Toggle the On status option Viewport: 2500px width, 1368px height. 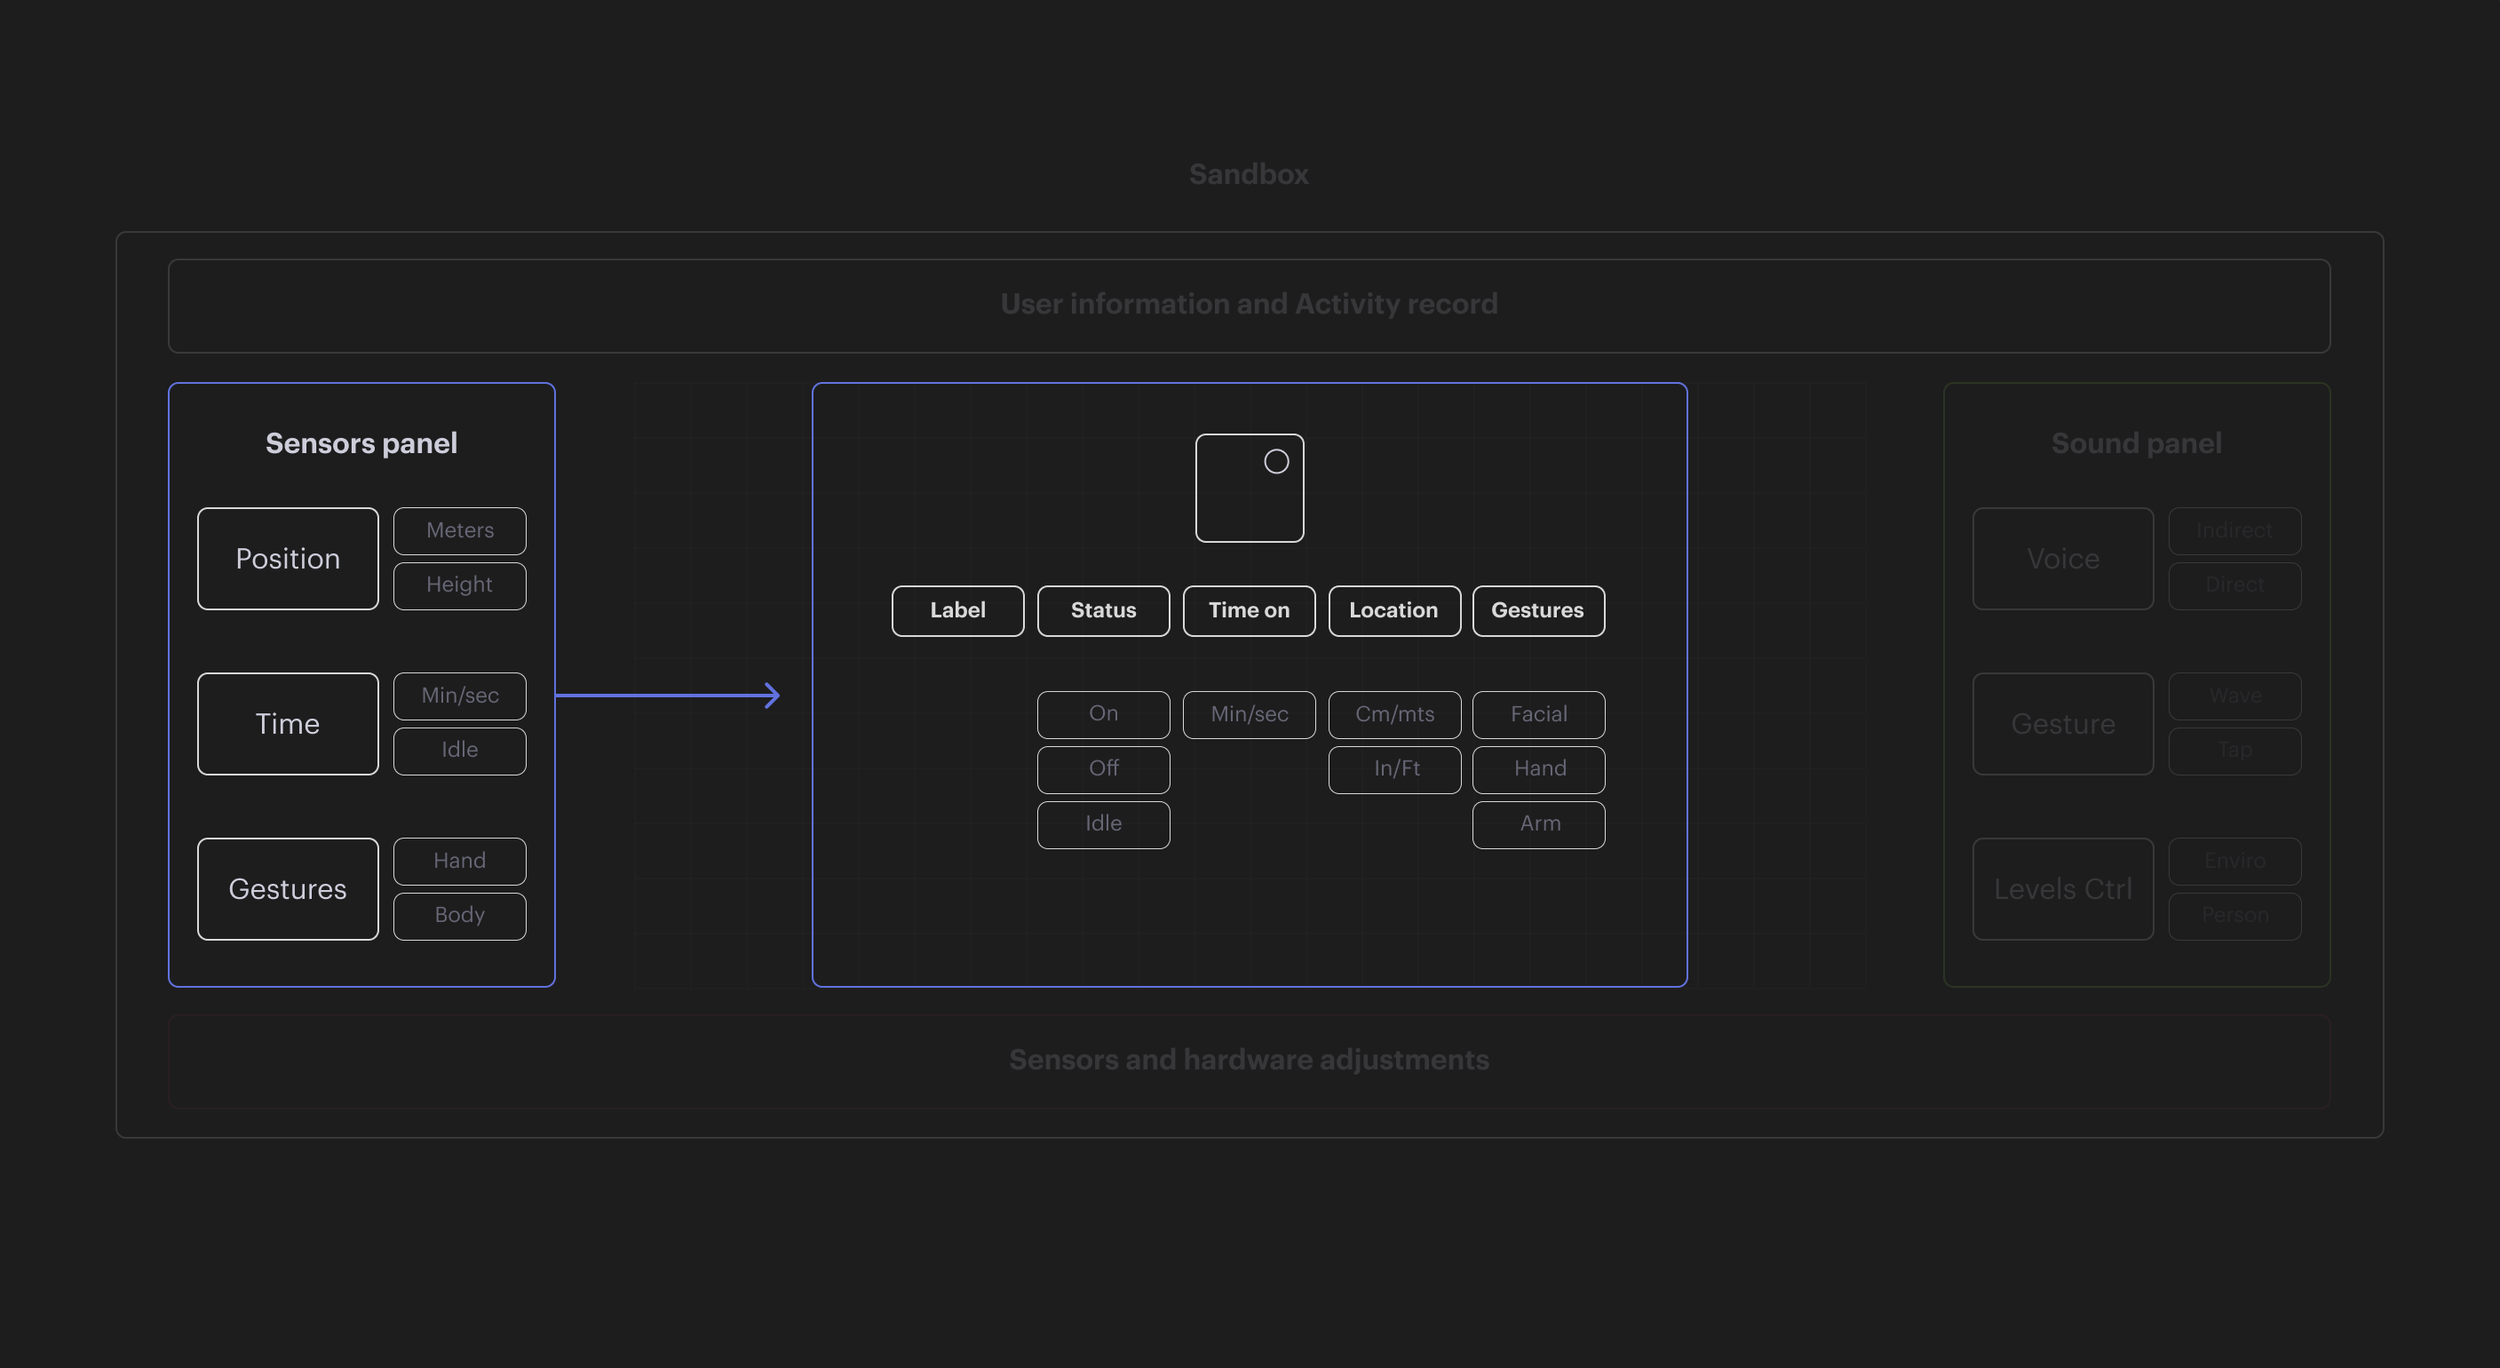1103,714
